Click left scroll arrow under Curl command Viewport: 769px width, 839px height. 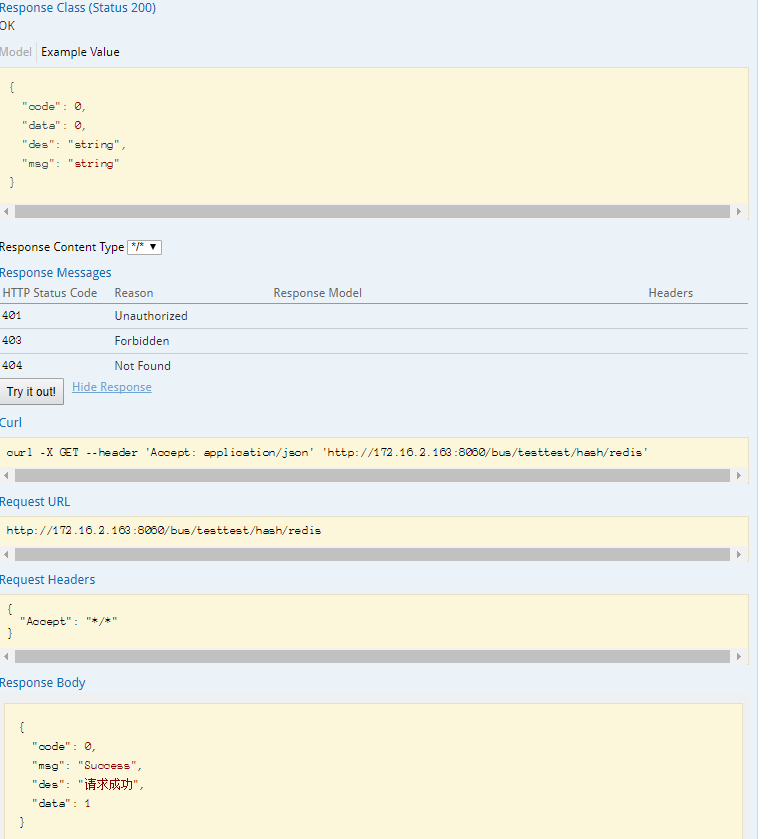tap(6, 476)
